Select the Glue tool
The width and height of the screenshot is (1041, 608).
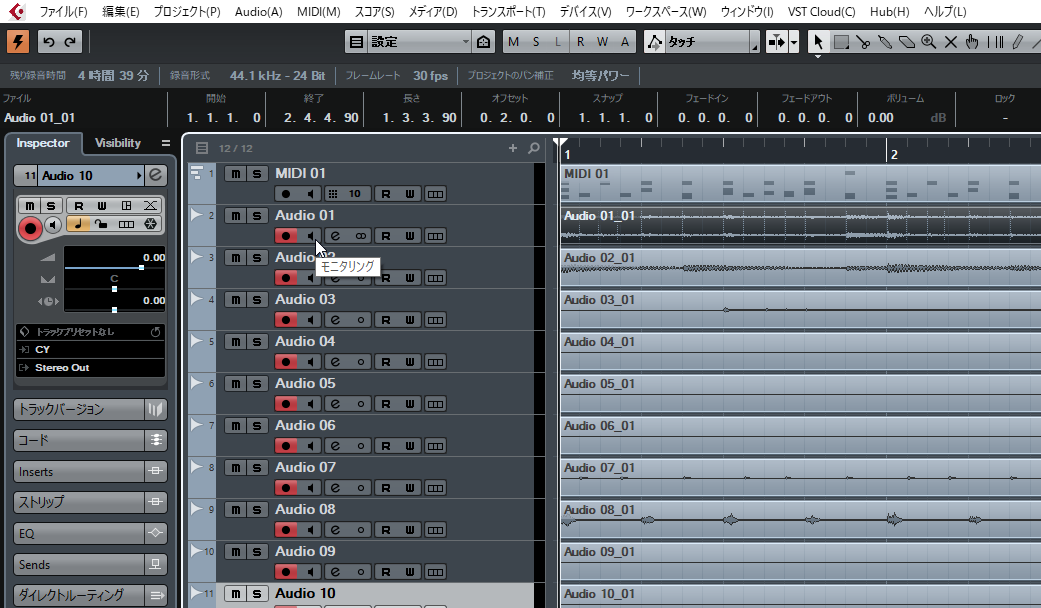click(x=885, y=42)
